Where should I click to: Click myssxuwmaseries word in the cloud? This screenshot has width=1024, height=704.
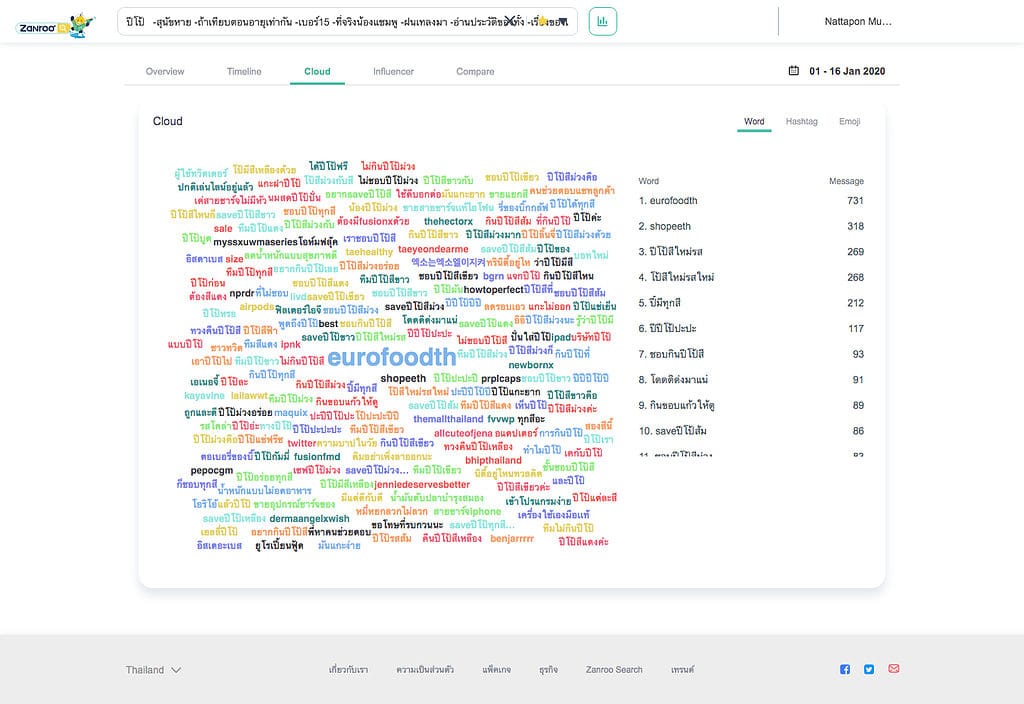(x=255, y=242)
